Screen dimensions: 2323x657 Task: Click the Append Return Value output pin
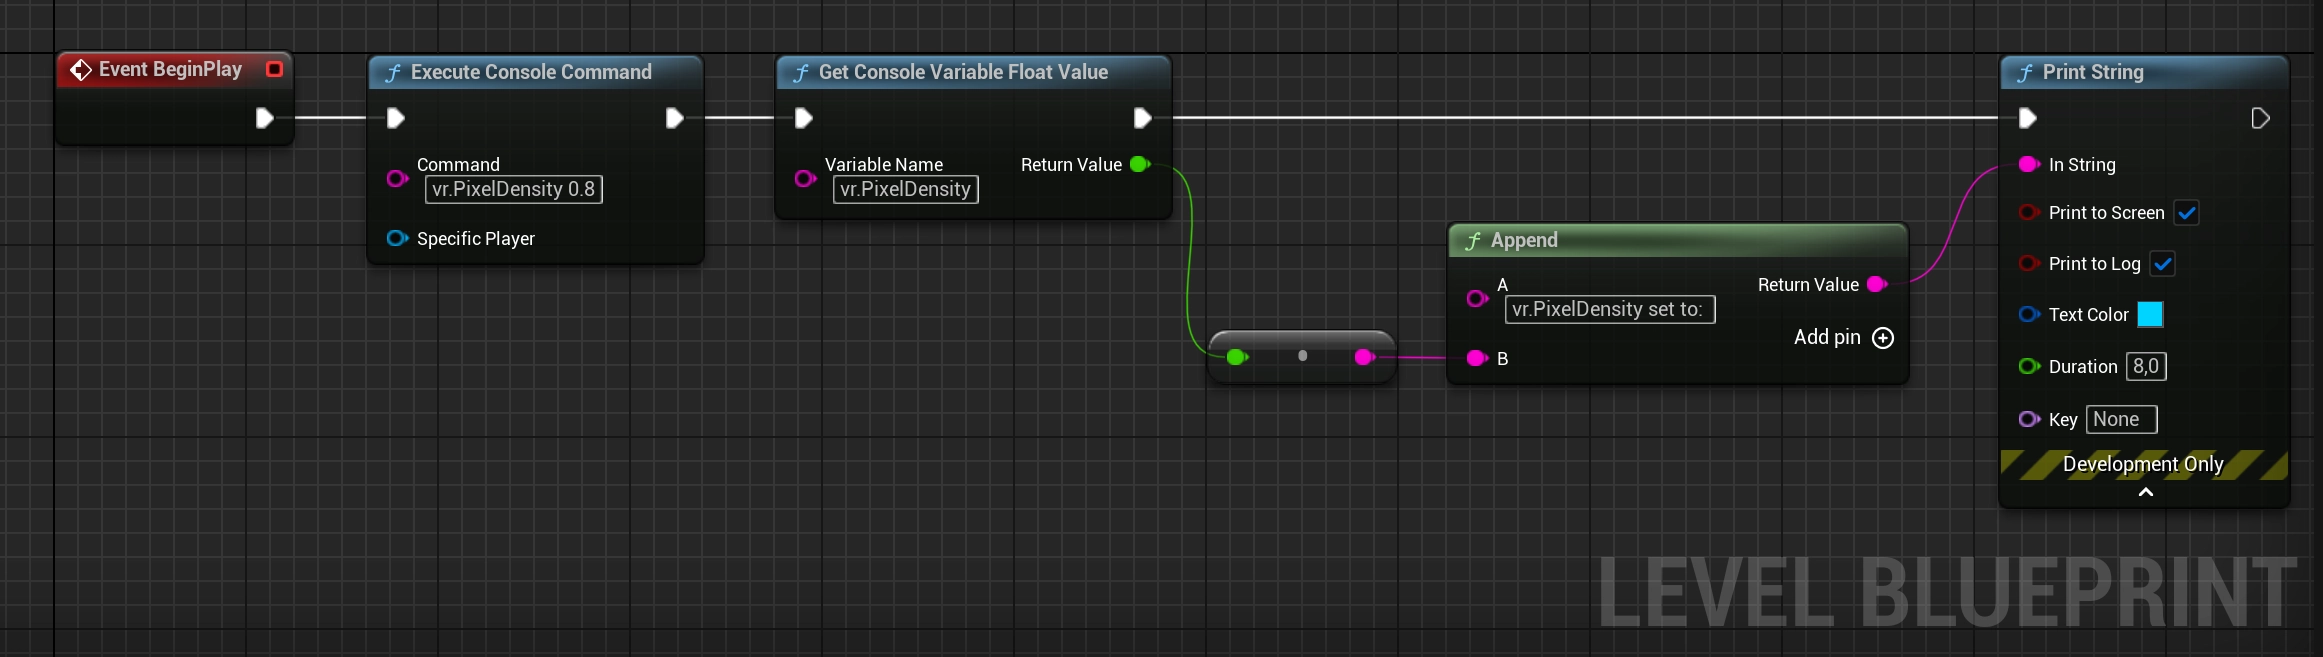click(x=1878, y=284)
